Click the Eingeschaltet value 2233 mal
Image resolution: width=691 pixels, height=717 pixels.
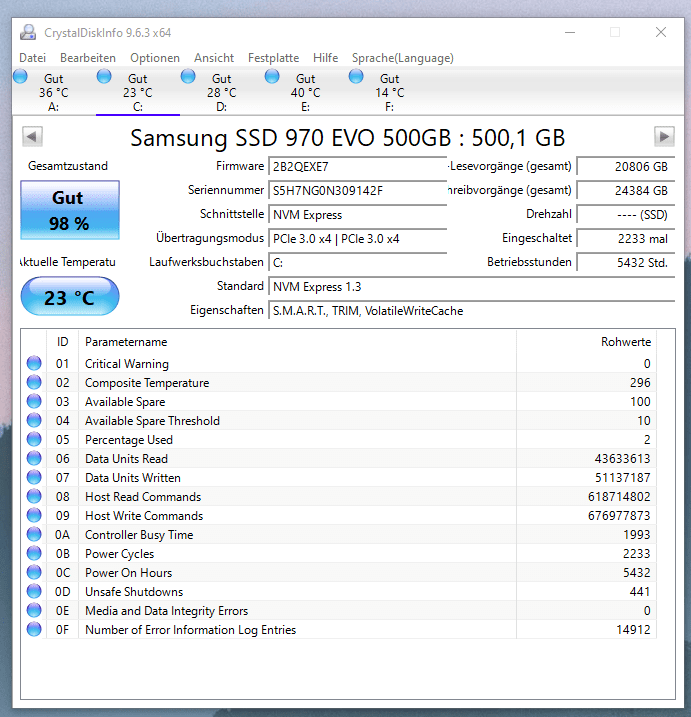(x=626, y=238)
